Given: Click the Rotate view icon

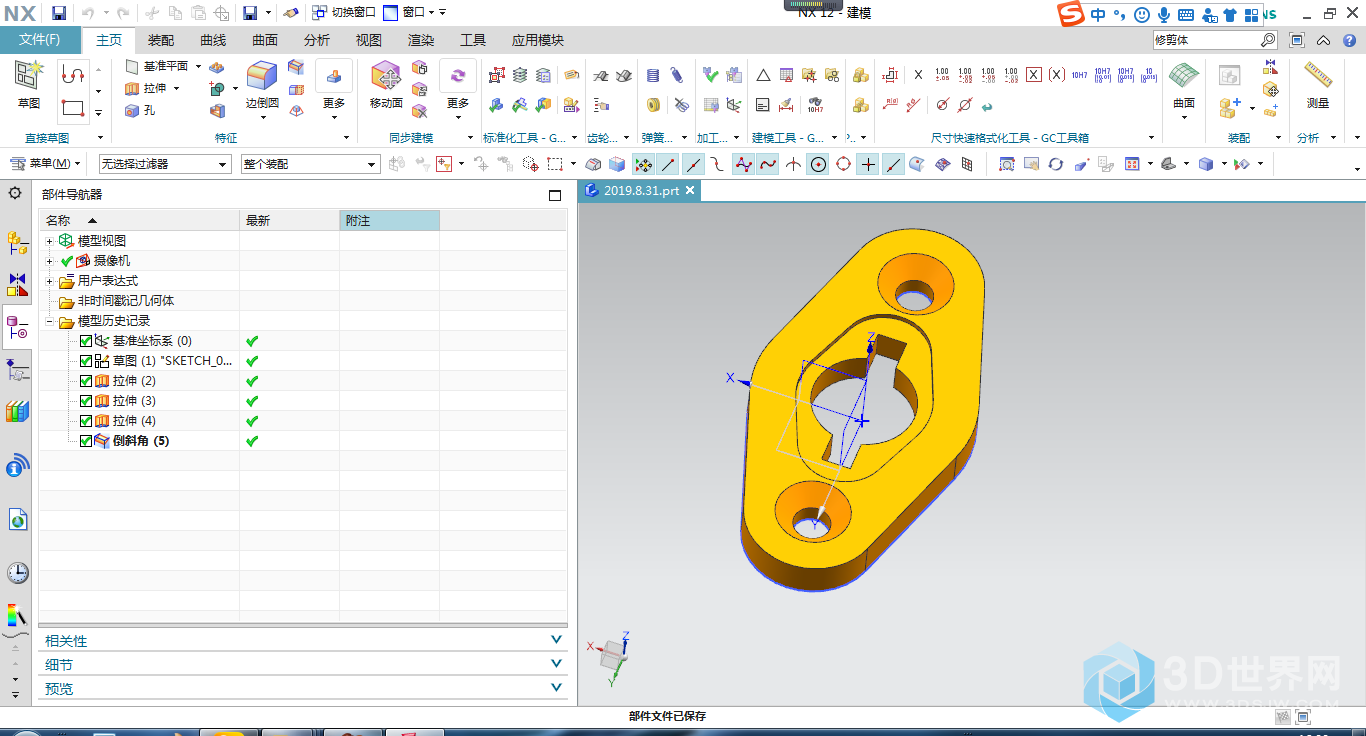Looking at the screenshot, I should [1055, 164].
